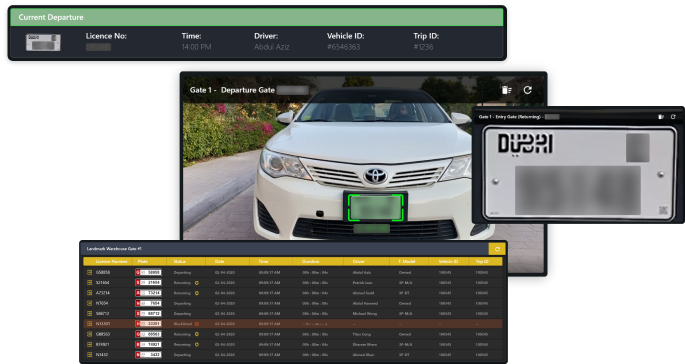
Task: Click the Blacklisted warning icon in highlighted row
Action: [197, 324]
